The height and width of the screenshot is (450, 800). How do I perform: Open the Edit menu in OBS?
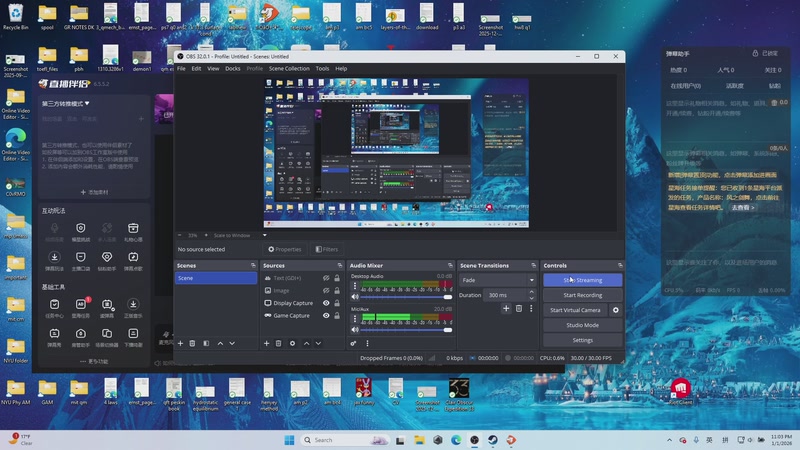[x=196, y=68]
